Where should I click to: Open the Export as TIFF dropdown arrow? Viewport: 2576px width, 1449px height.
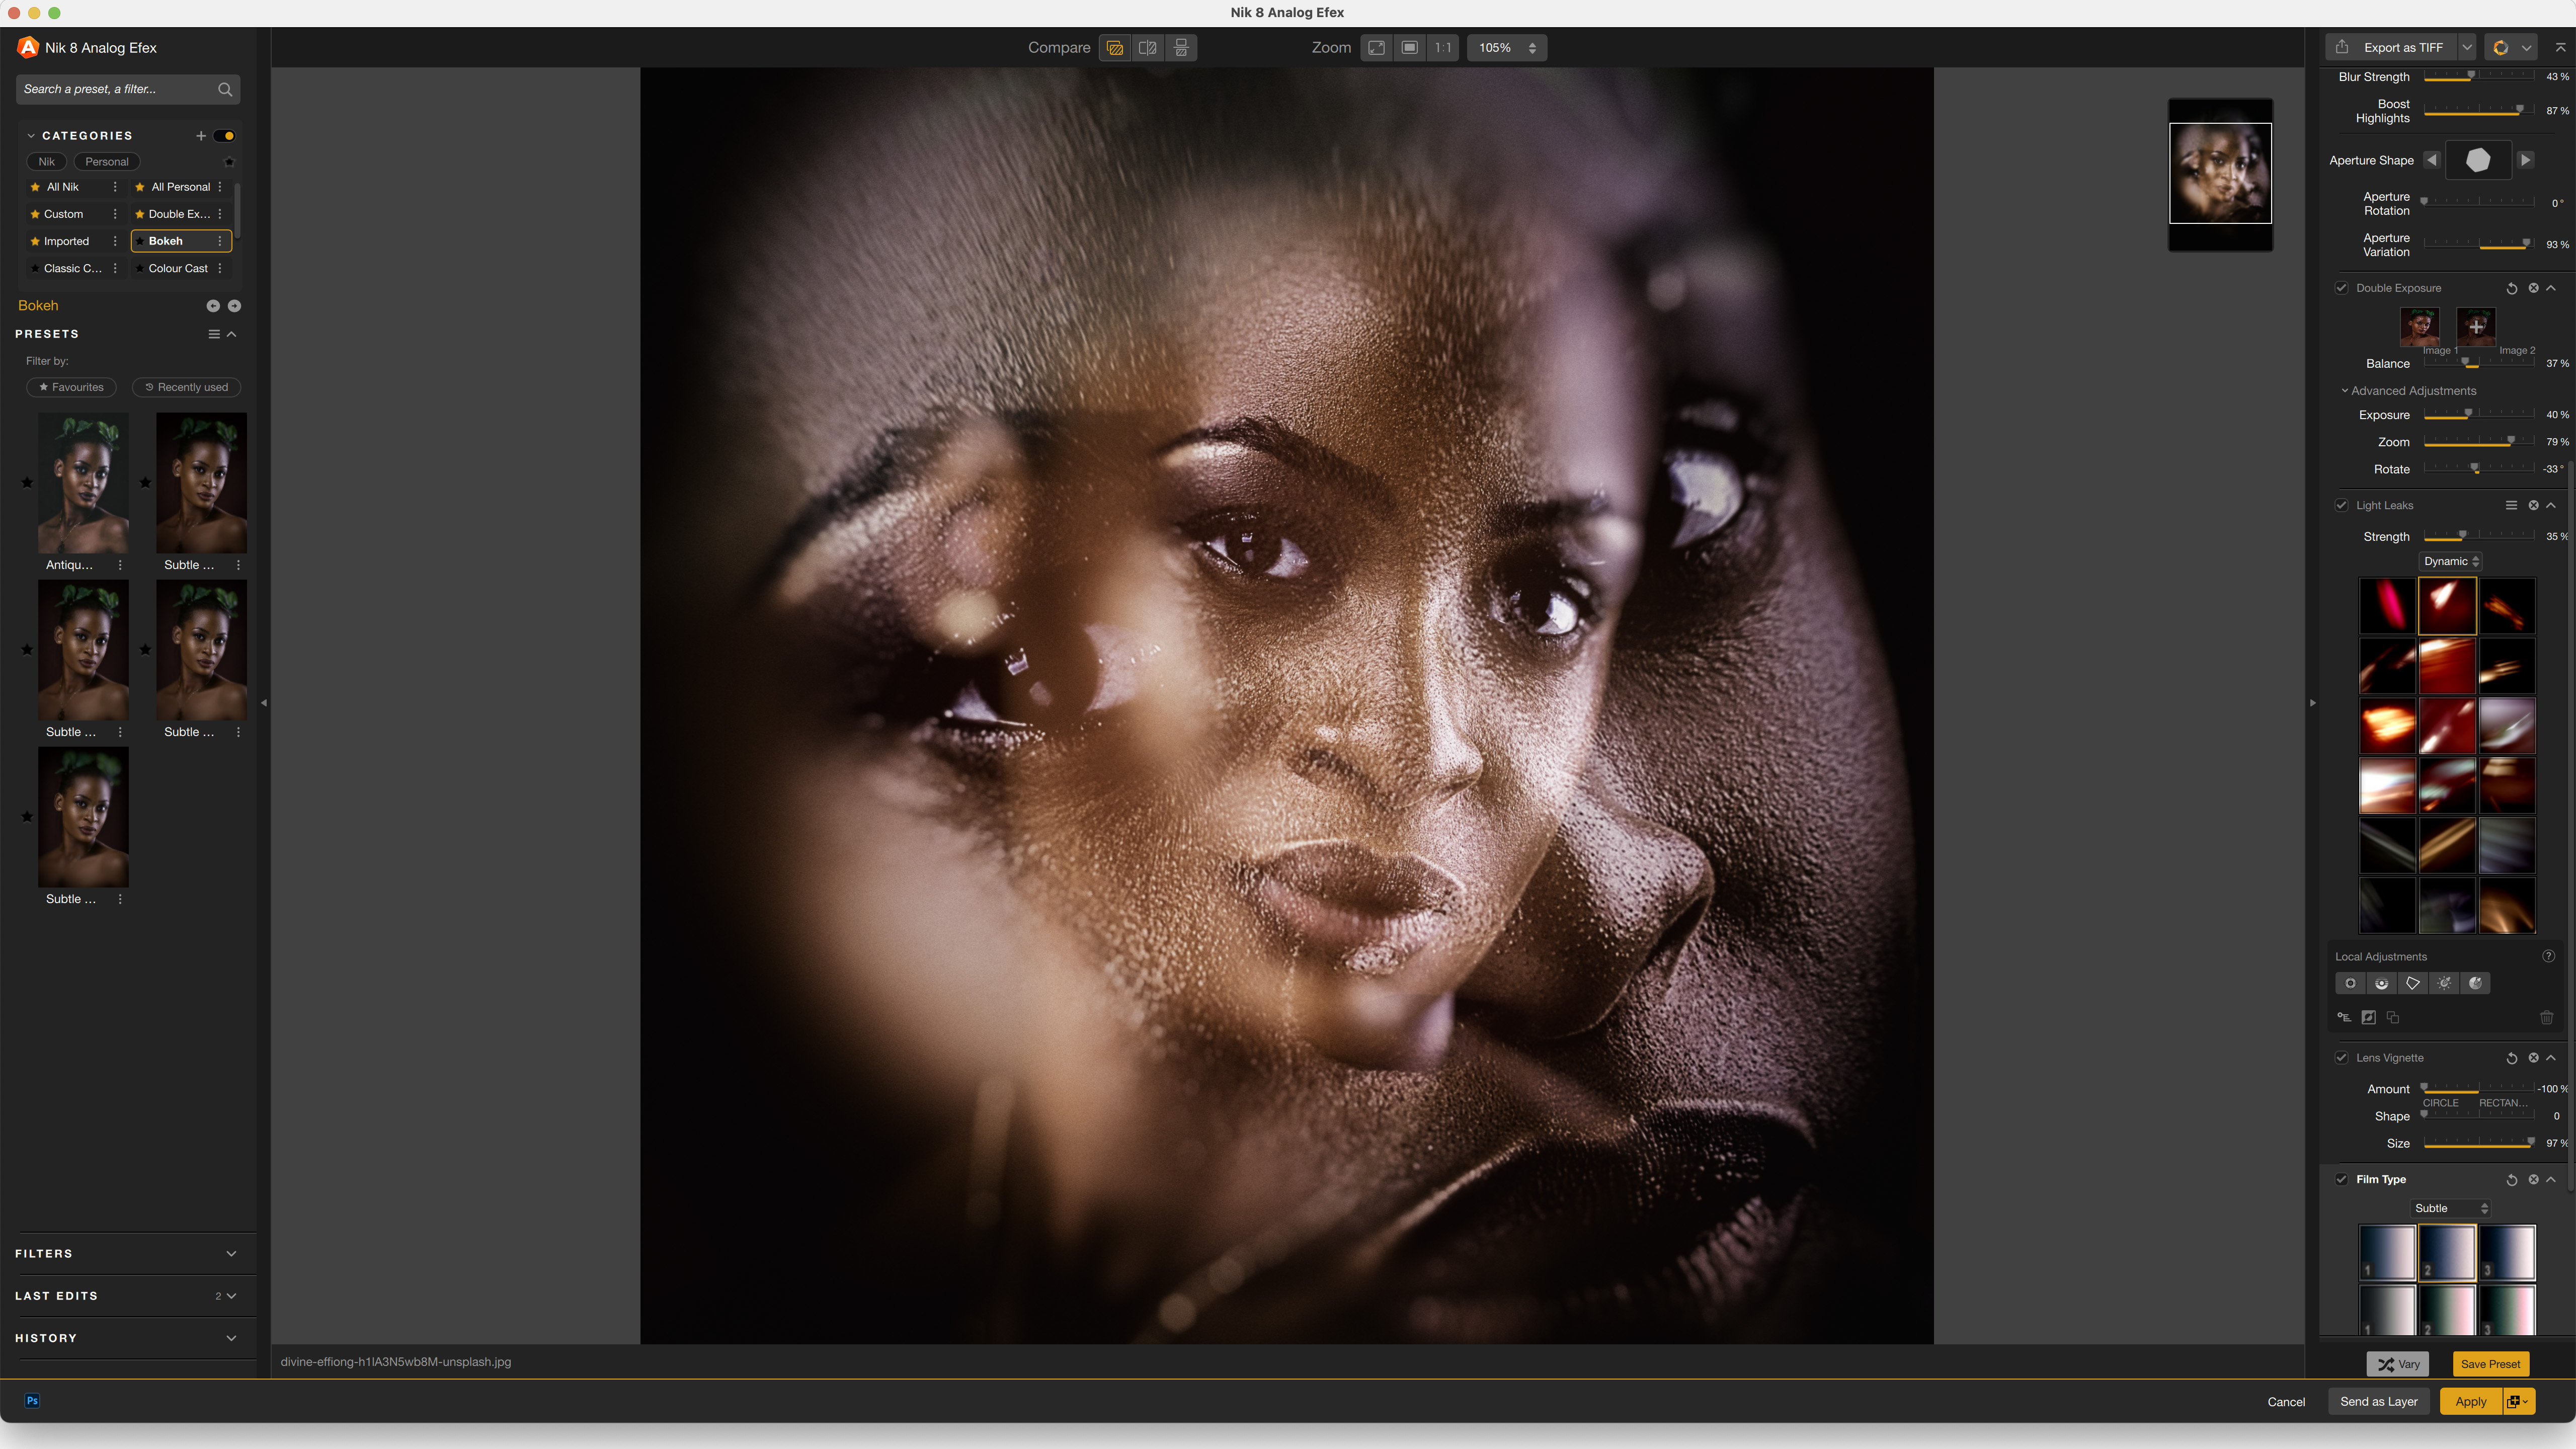pos(2467,48)
